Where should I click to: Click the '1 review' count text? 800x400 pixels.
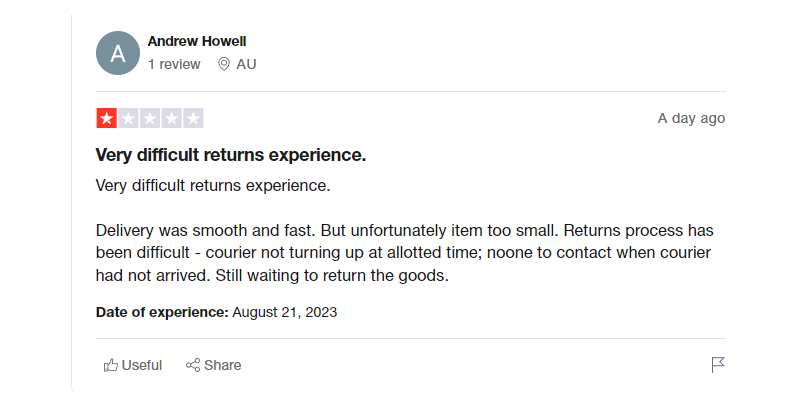click(x=174, y=64)
